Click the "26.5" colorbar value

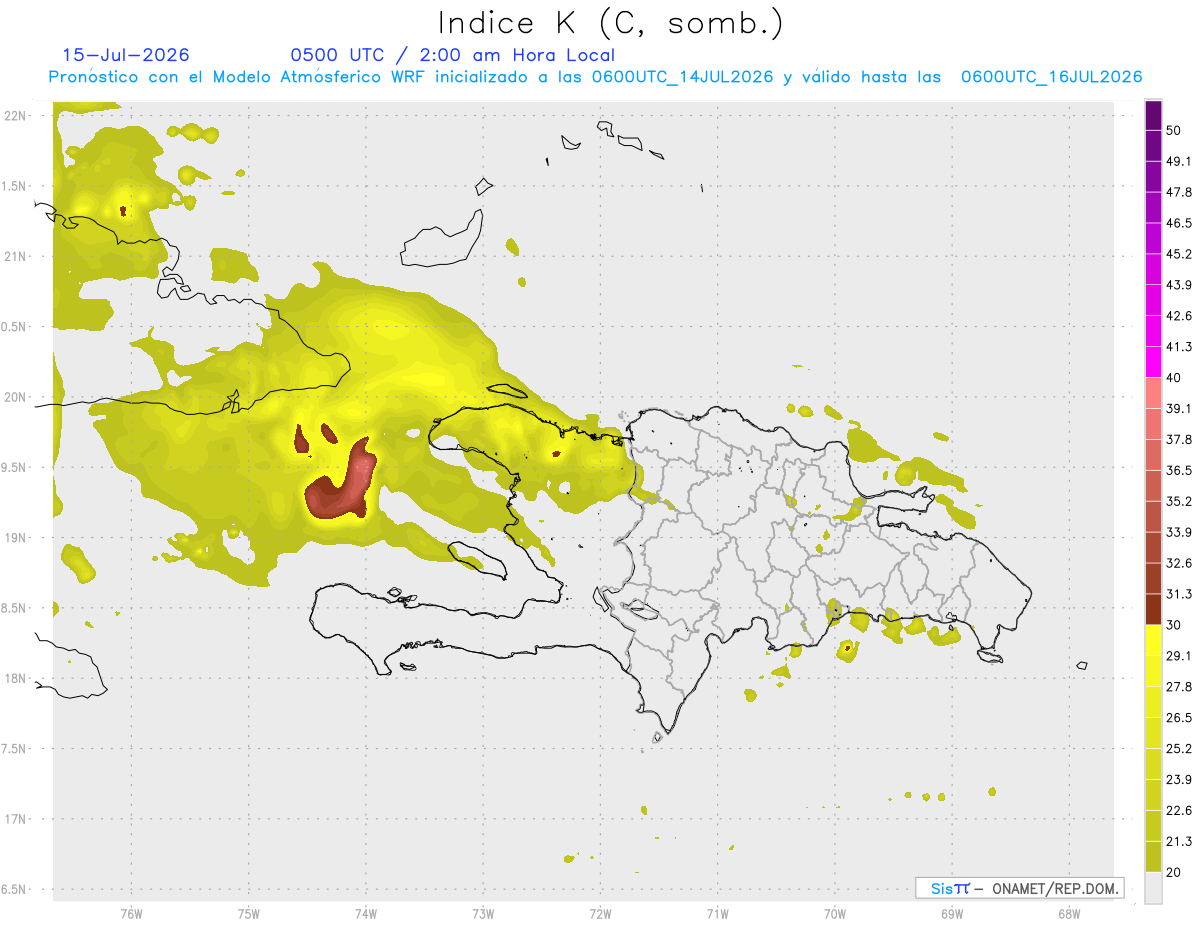1179,718
